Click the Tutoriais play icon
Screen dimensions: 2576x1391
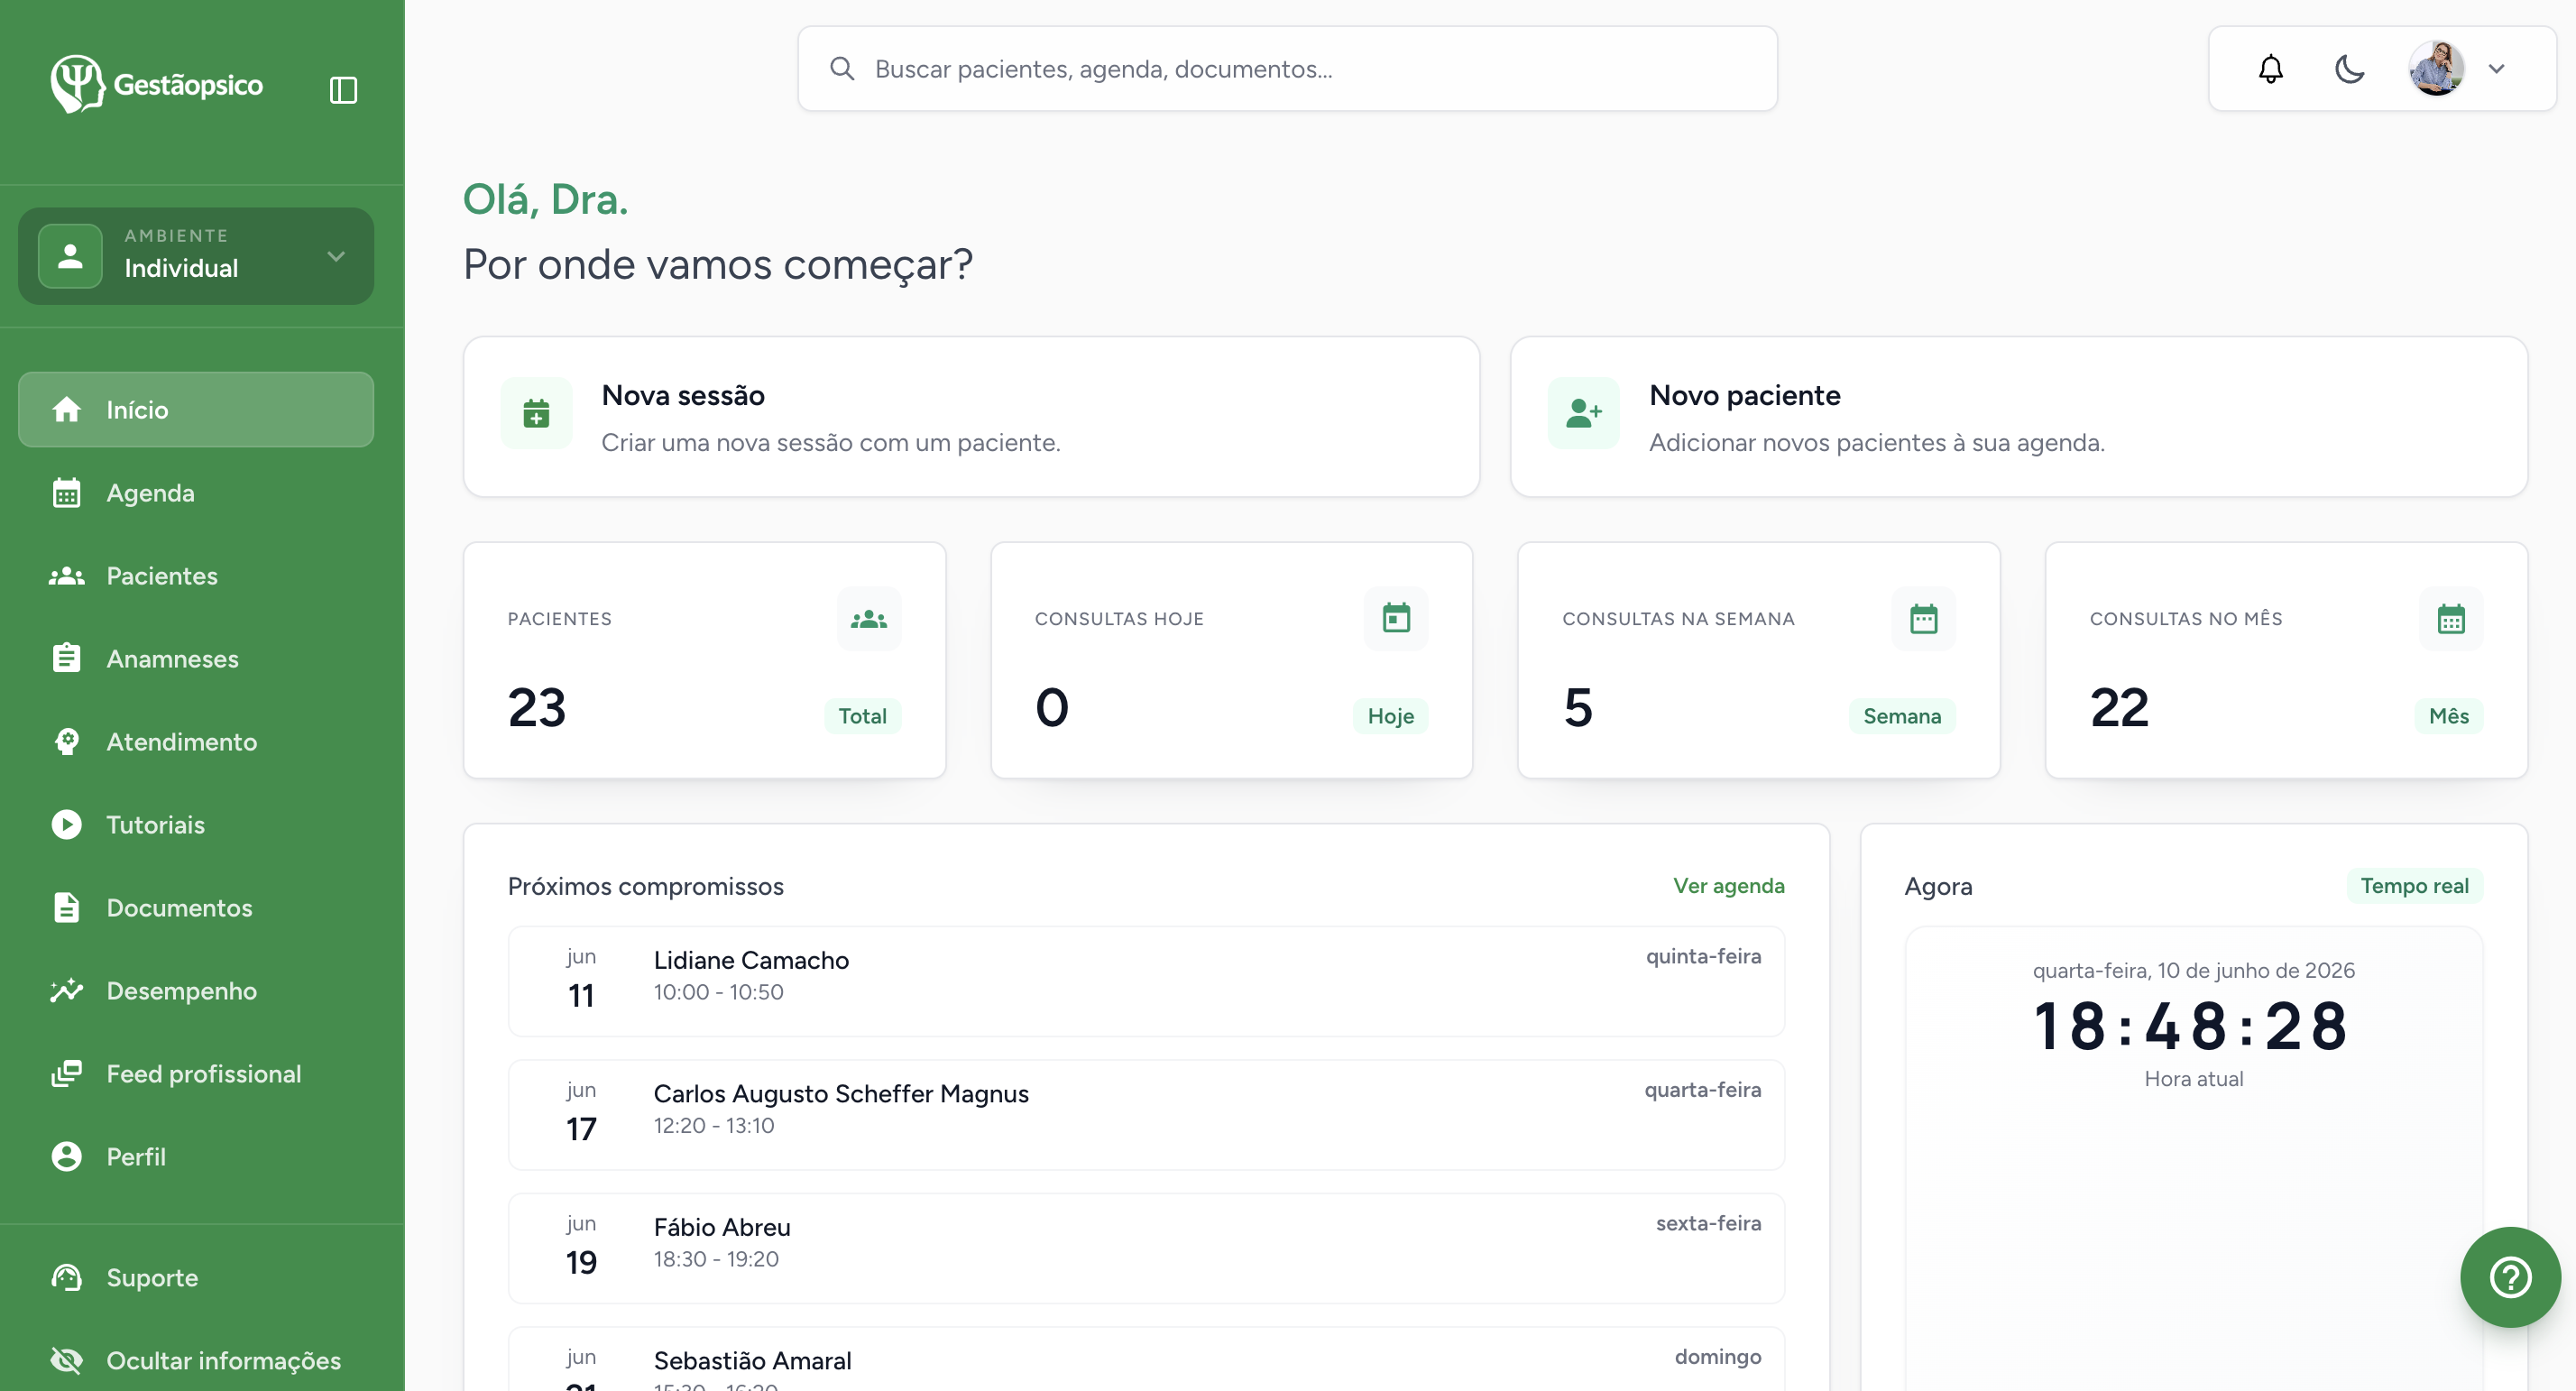pyautogui.click(x=67, y=825)
